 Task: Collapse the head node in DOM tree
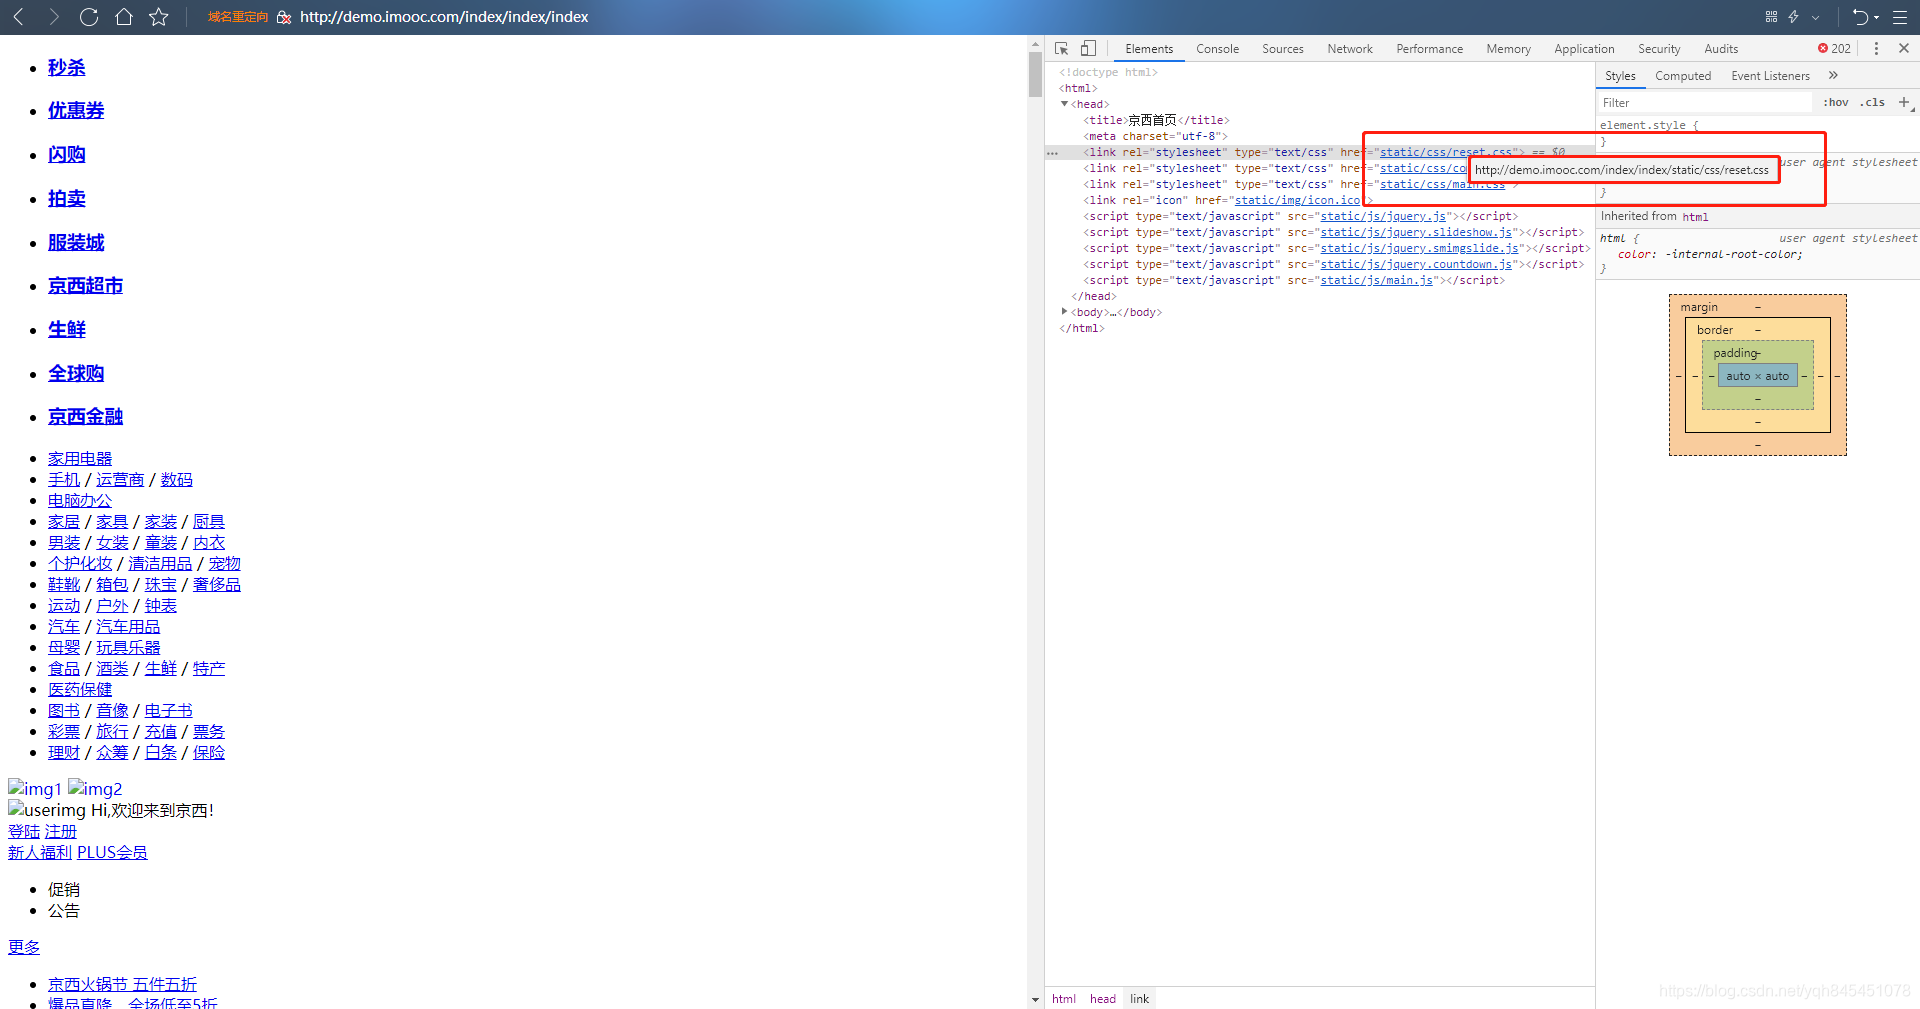(1064, 104)
